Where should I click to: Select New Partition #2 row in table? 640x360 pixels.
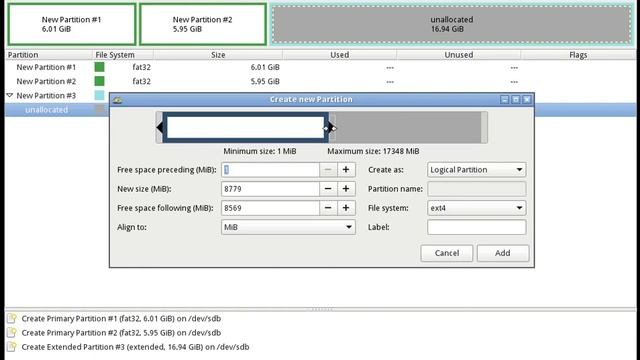coord(320,82)
